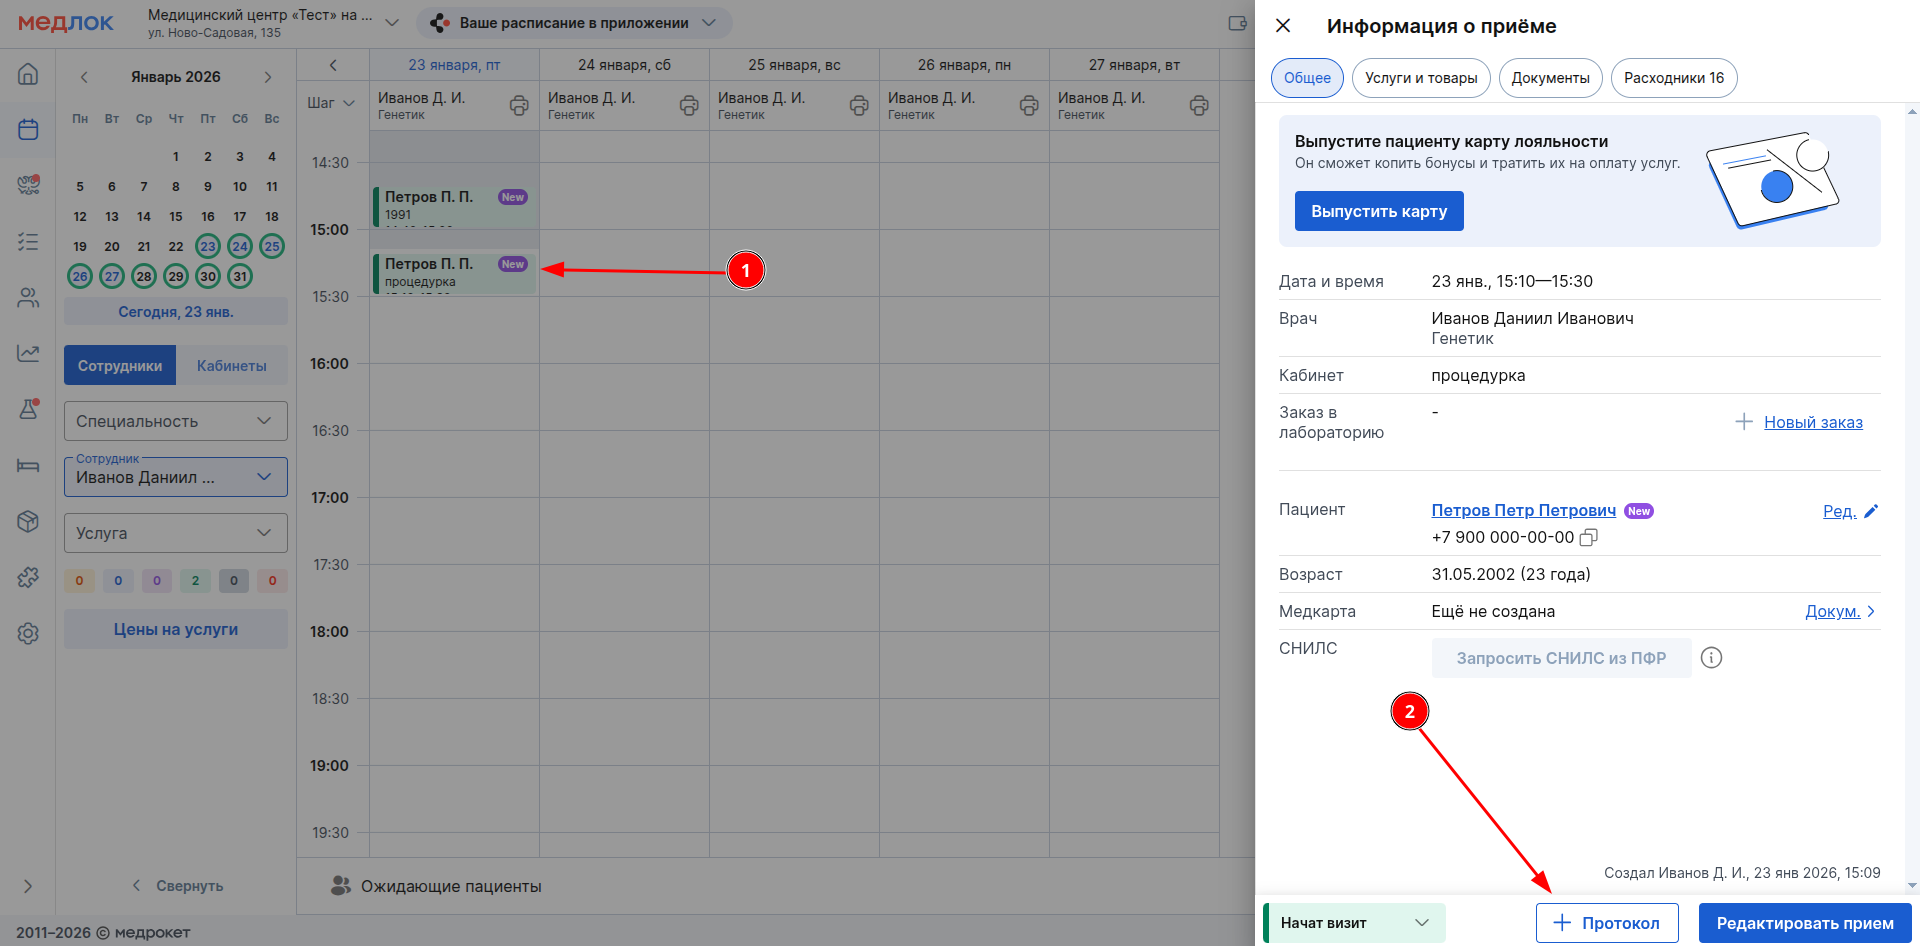Select January 28 in the mini calendar
Viewport: 1920px width, 946px height.
144,276
